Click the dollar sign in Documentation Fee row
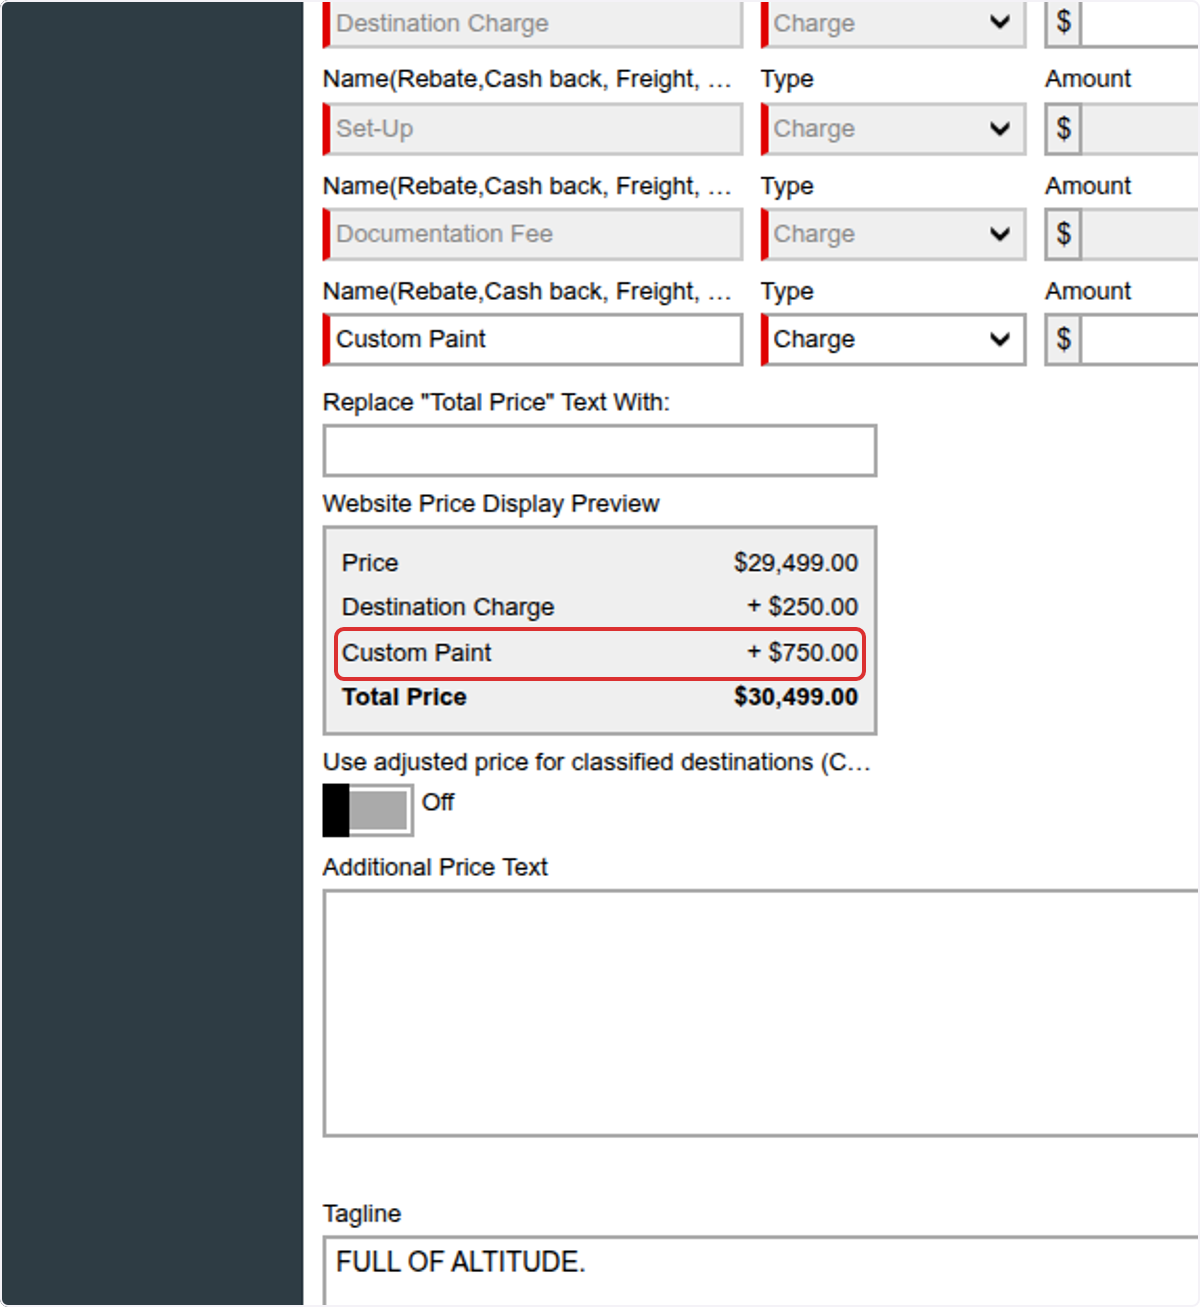The image size is (1200, 1307). pyautogui.click(x=1063, y=234)
